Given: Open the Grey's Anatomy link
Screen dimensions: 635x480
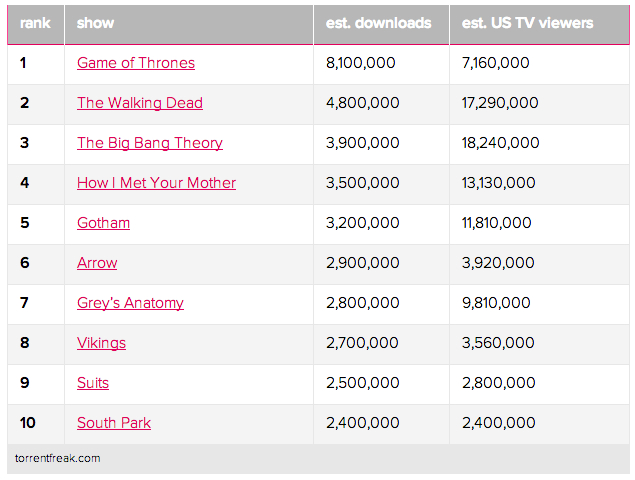Looking at the screenshot, I should pyautogui.click(x=130, y=303).
